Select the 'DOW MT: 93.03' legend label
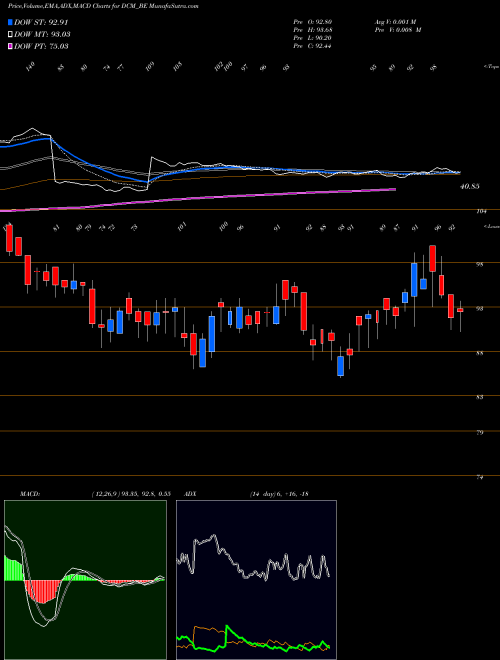The width and height of the screenshot is (500, 660). point(42,35)
